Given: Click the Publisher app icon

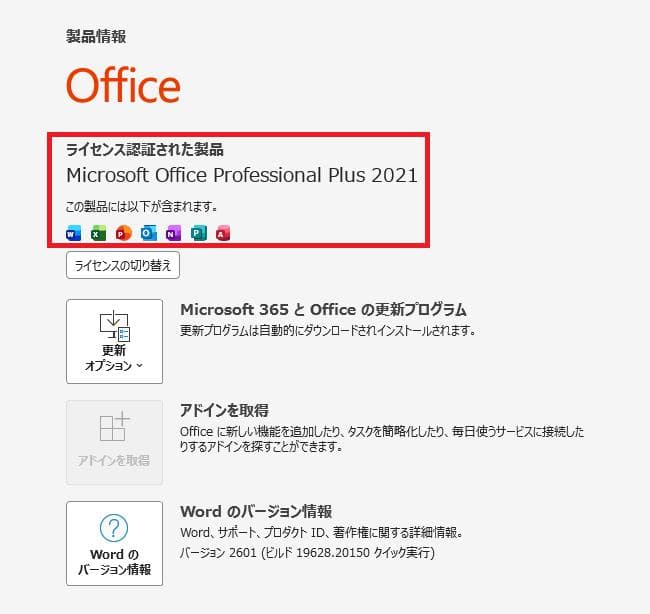Looking at the screenshot, I should (x=199, y=233).
